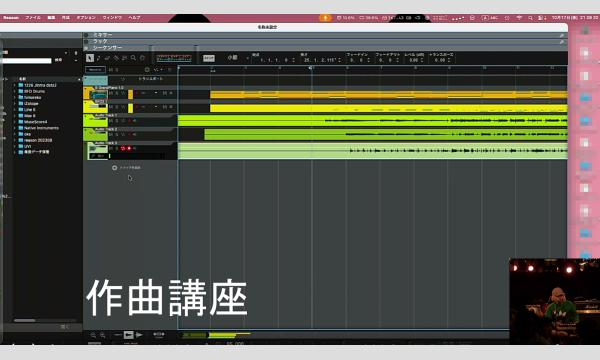
Task: Click the transpose value stepper
Action: tap(449, 60)
